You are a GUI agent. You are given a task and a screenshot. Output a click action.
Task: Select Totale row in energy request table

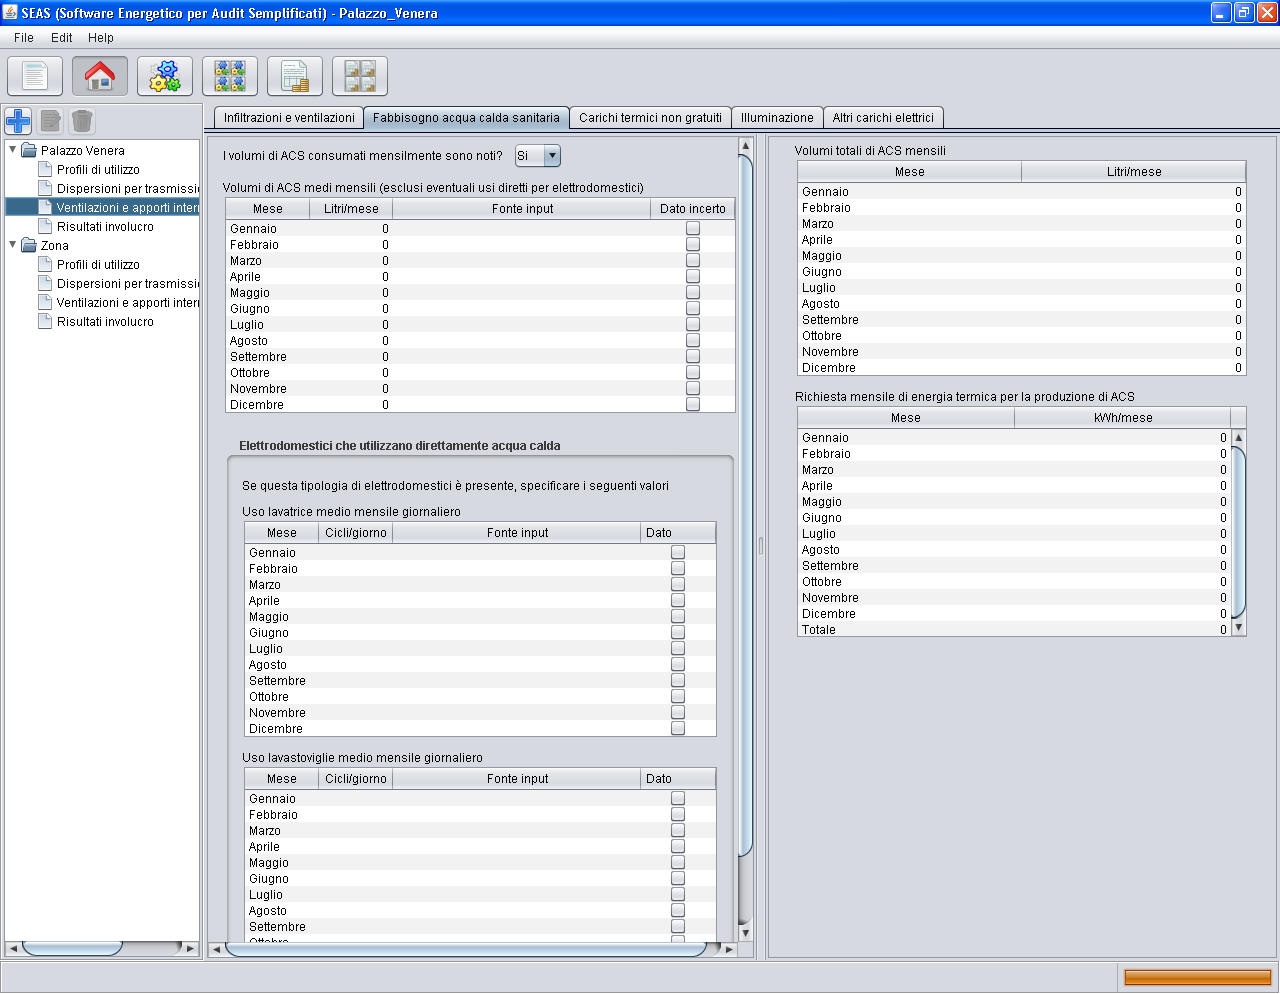click(x=1014, y=630)
